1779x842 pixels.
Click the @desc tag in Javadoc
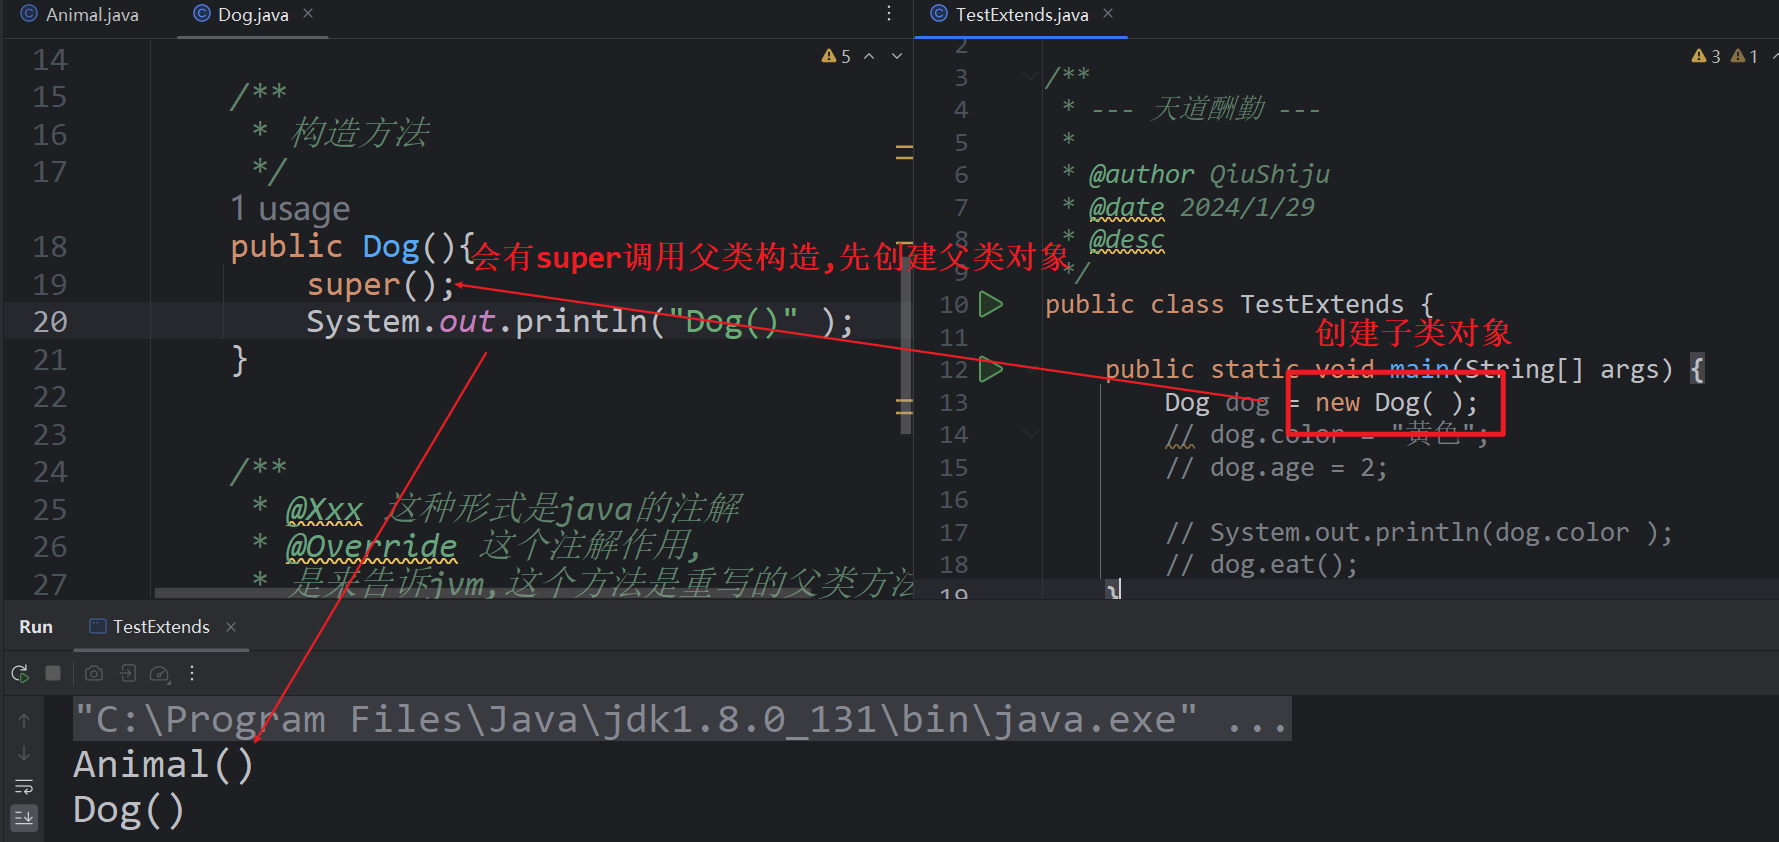click(1126, 240)
